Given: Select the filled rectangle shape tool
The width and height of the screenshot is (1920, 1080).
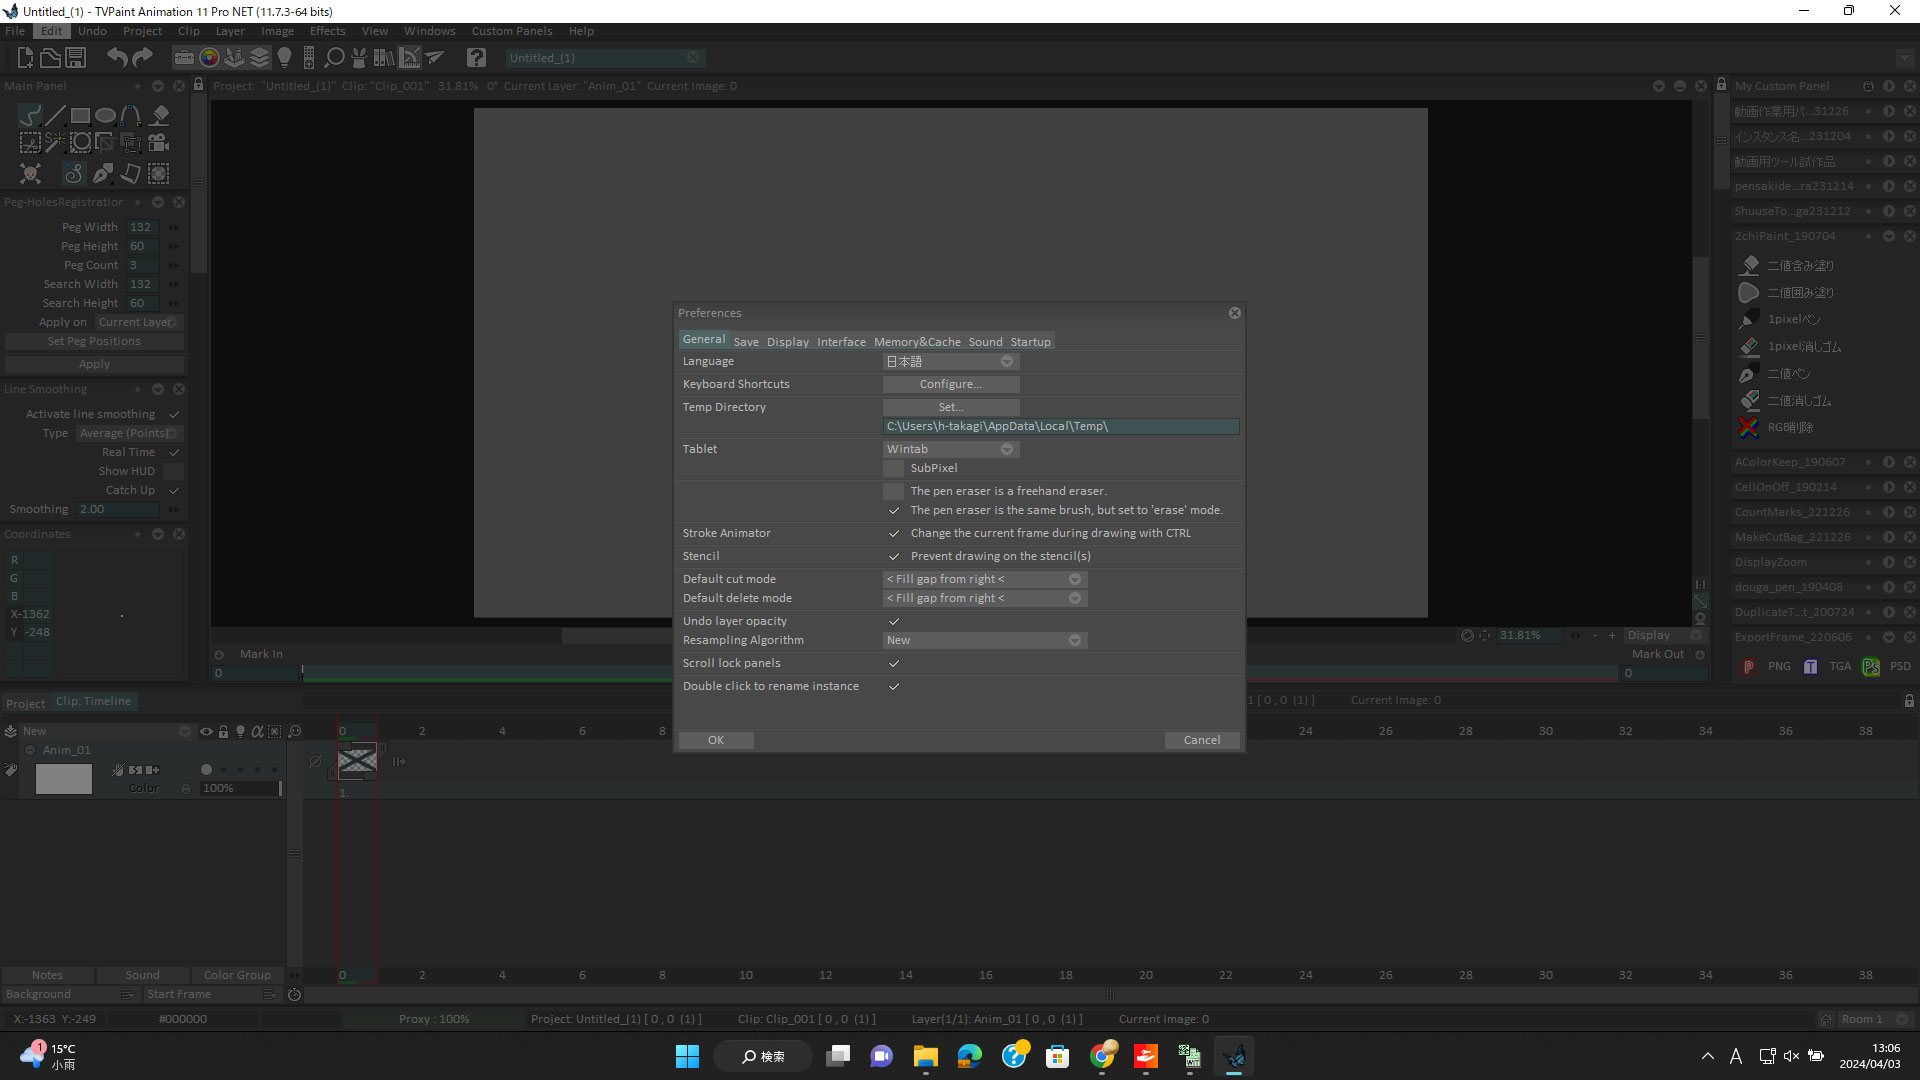Looking at the screenshot, I should coord(81,115).
